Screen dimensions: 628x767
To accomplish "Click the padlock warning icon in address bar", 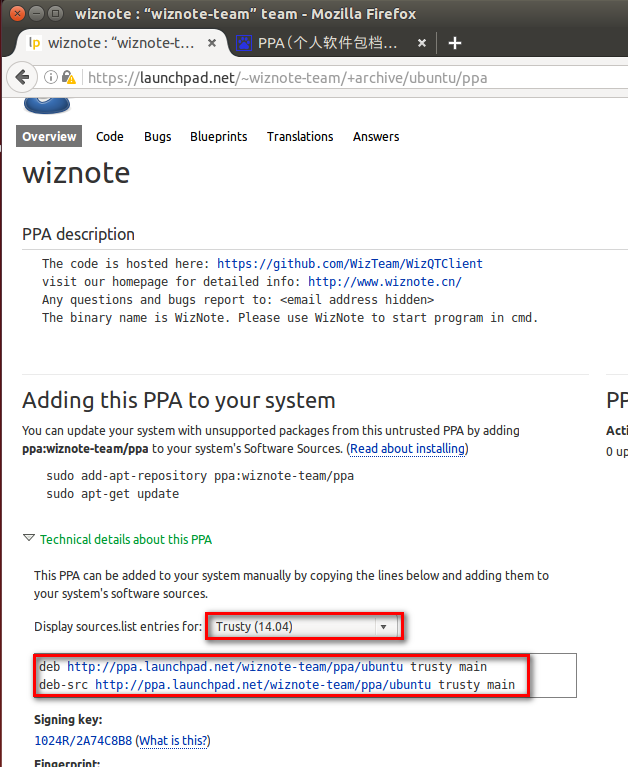I will (x=69, y=77).
